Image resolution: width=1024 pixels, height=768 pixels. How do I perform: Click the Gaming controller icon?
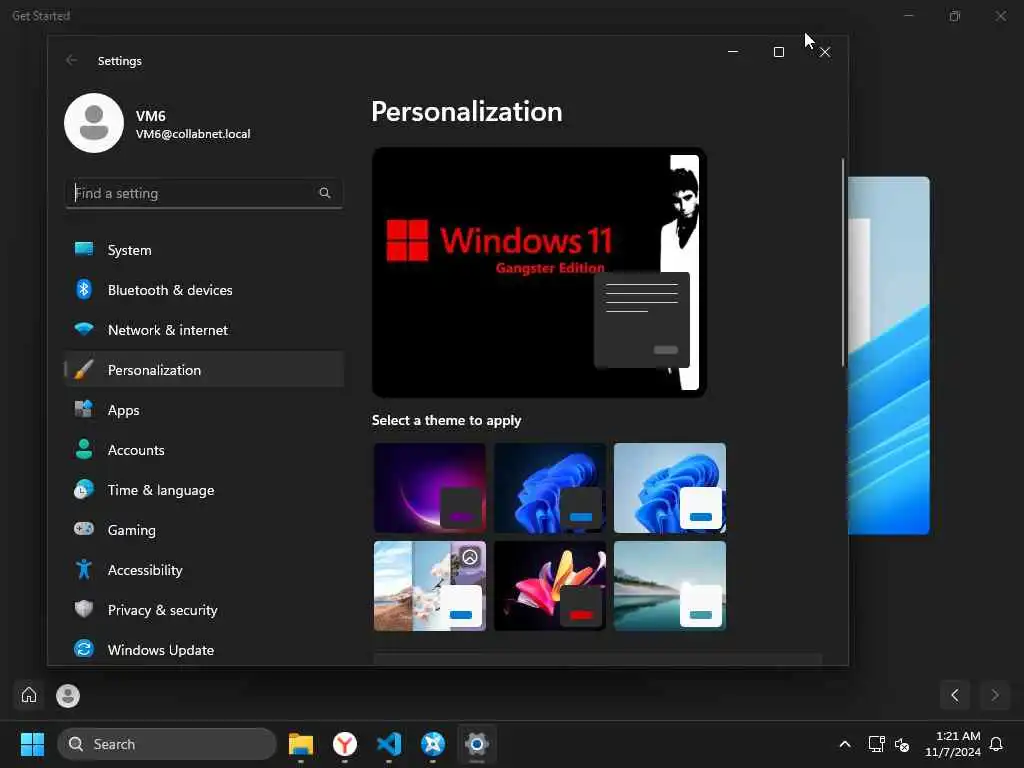pos(84,529)
